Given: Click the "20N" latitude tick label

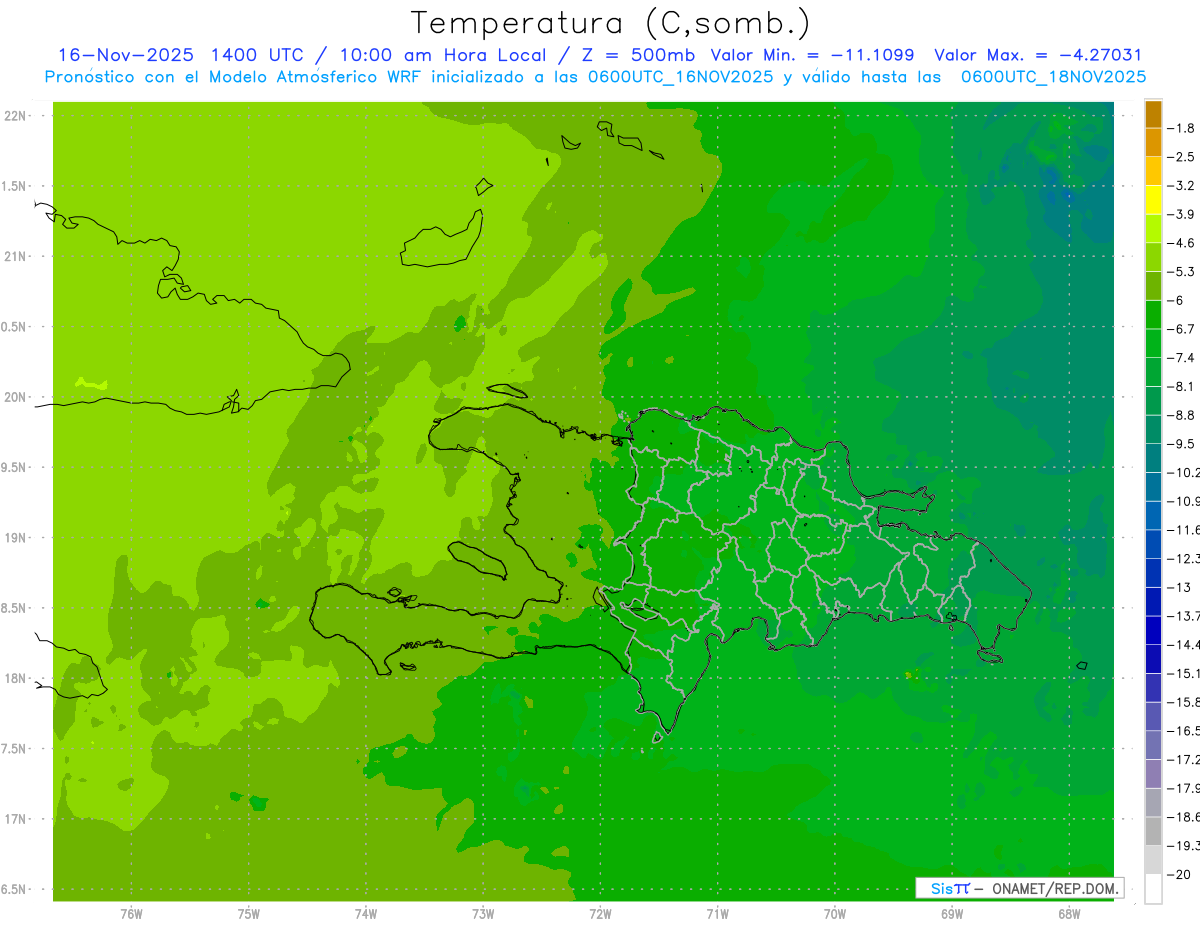Looking at the screenshot, I should [x=14, y=397].
